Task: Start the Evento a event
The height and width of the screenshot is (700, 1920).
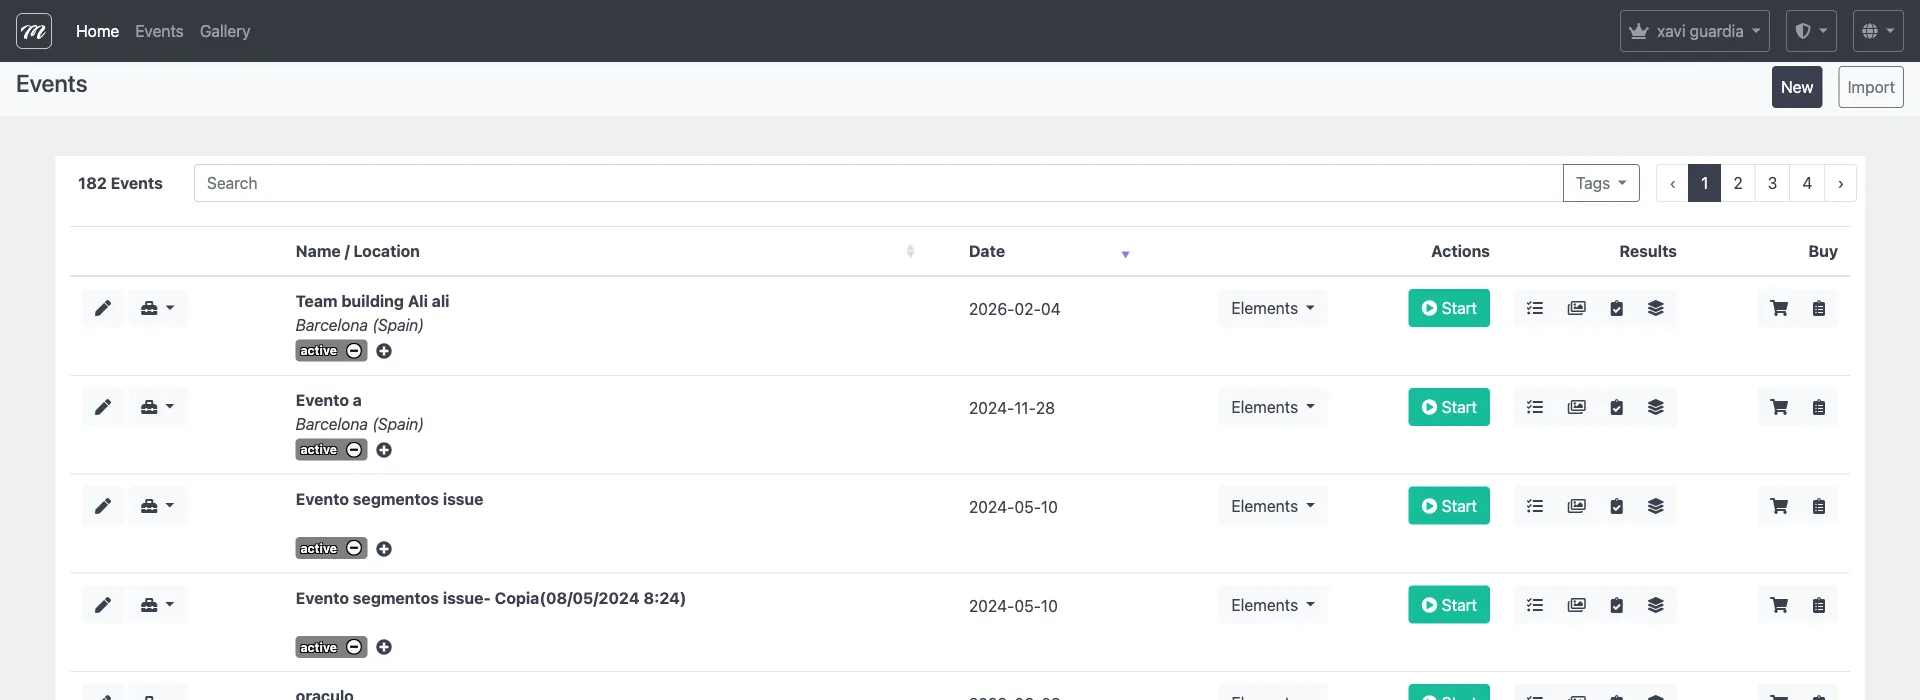Action: coord(1448,407)
